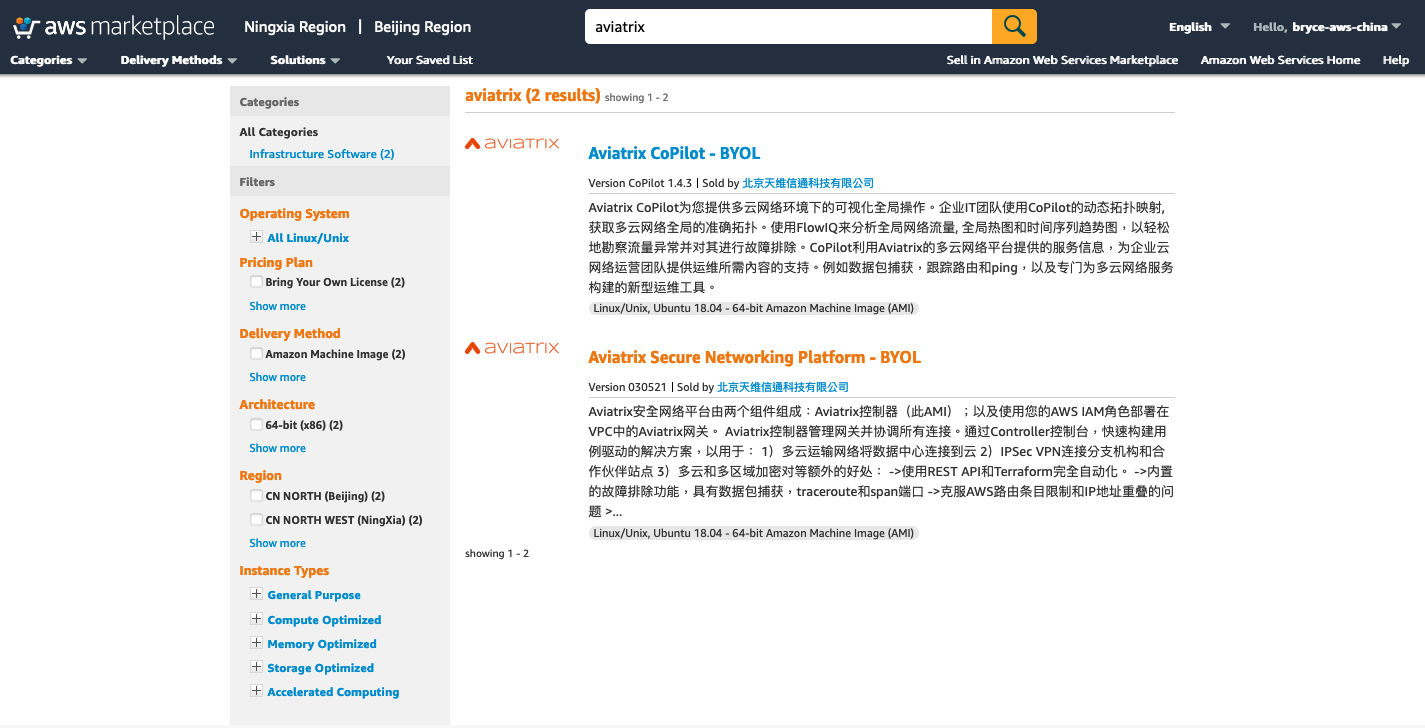The height and width of the screenshot is (728, 1425).
Task: Click the Infrastructure Software (2) category link
Action: click(320, 153)
